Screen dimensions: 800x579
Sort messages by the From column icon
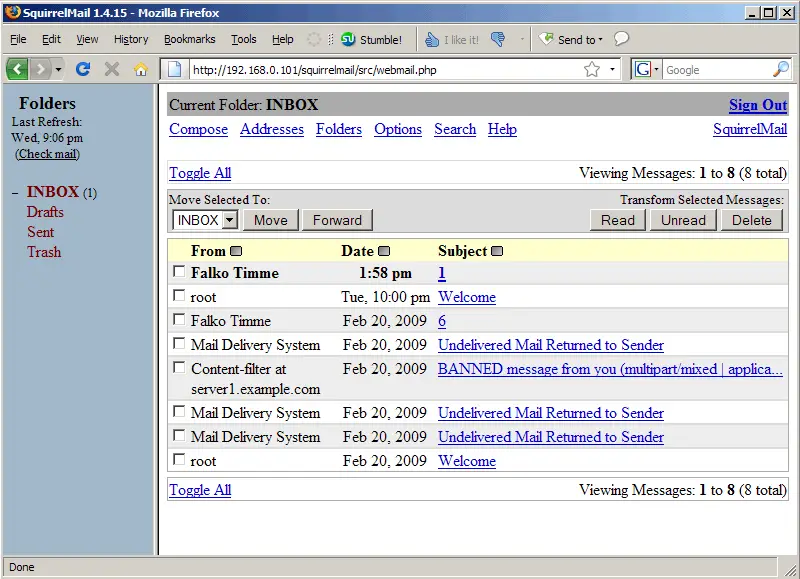[x=236, y=251]
